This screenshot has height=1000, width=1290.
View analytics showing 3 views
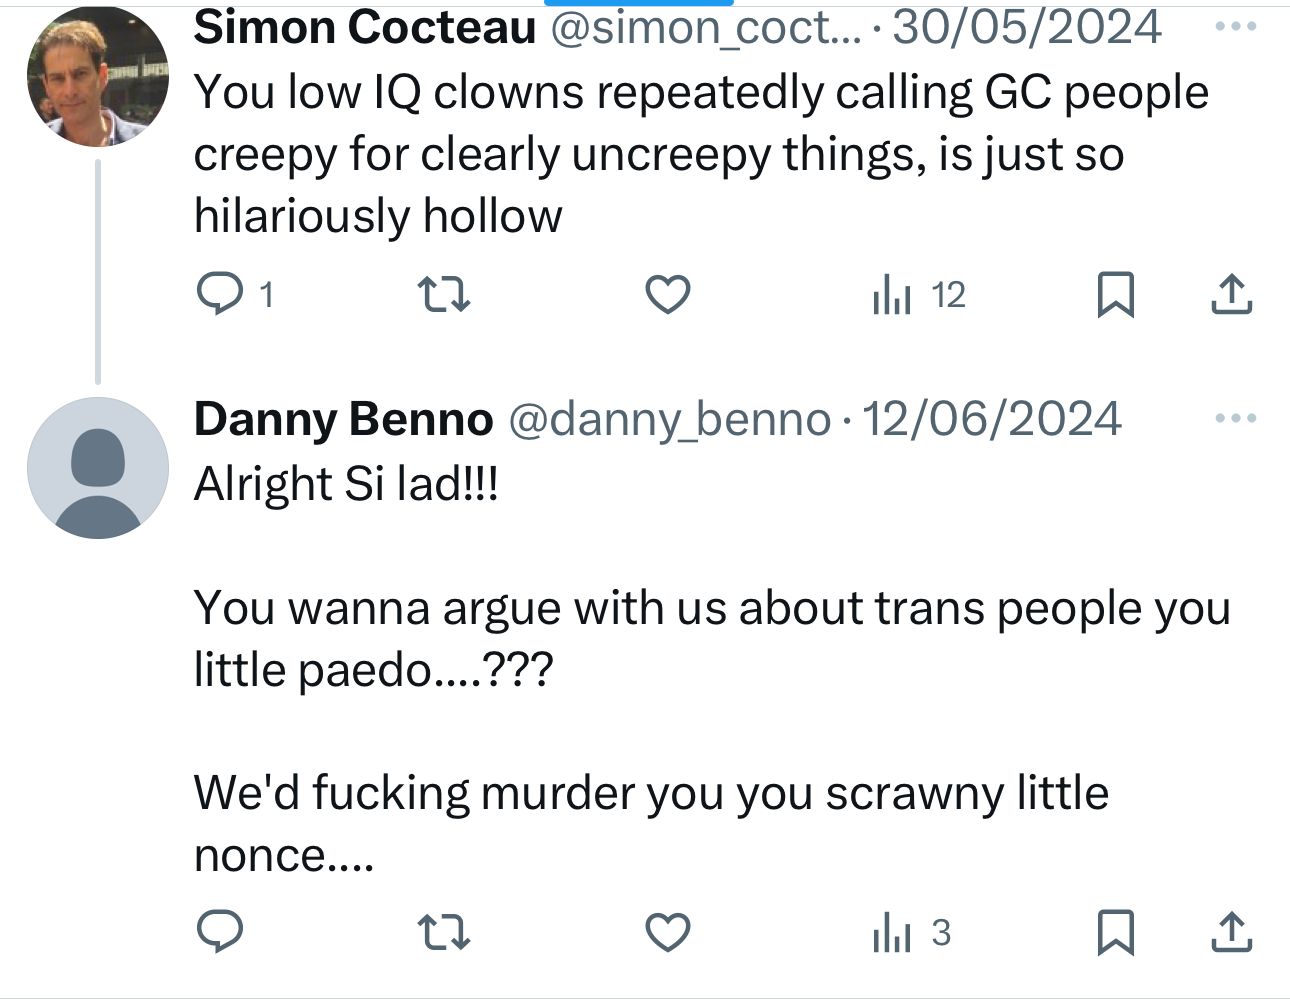tap(911, 933)
